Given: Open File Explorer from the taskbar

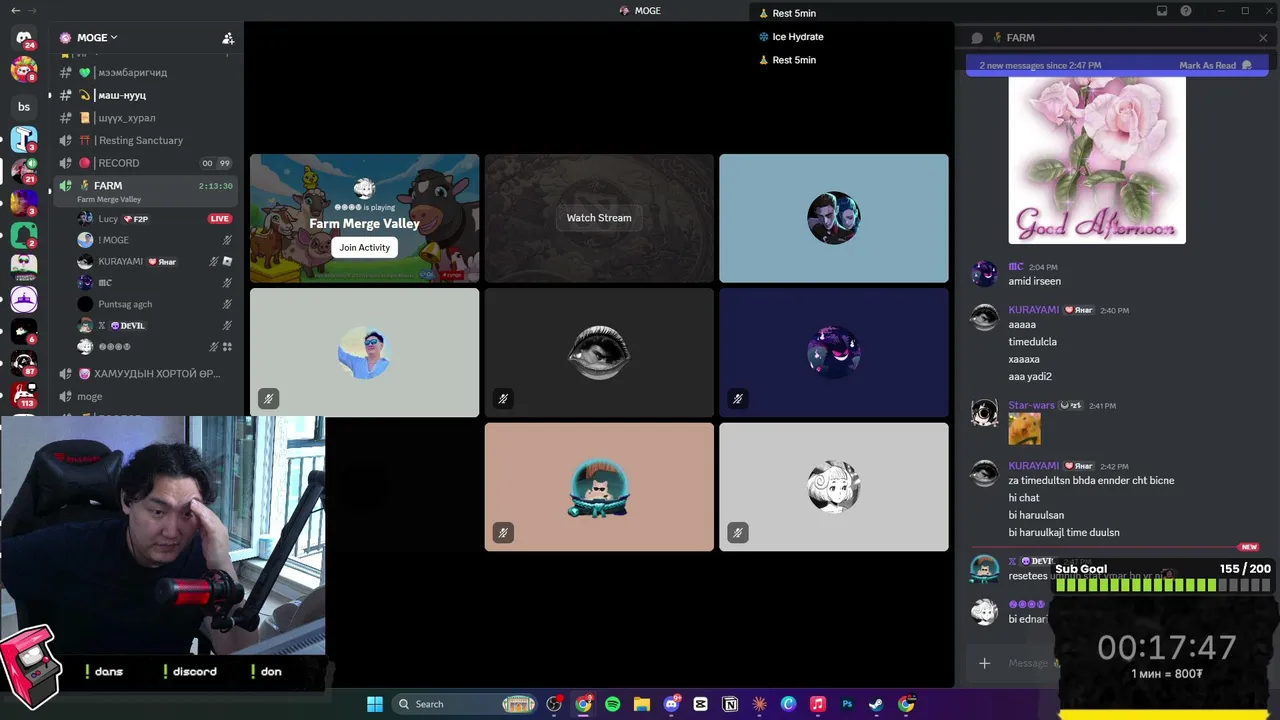Looking at the screenshot, I should point(642,704).
